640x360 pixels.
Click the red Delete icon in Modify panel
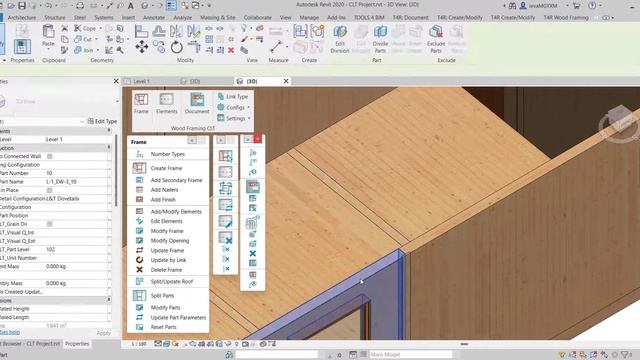coord(231,50)
